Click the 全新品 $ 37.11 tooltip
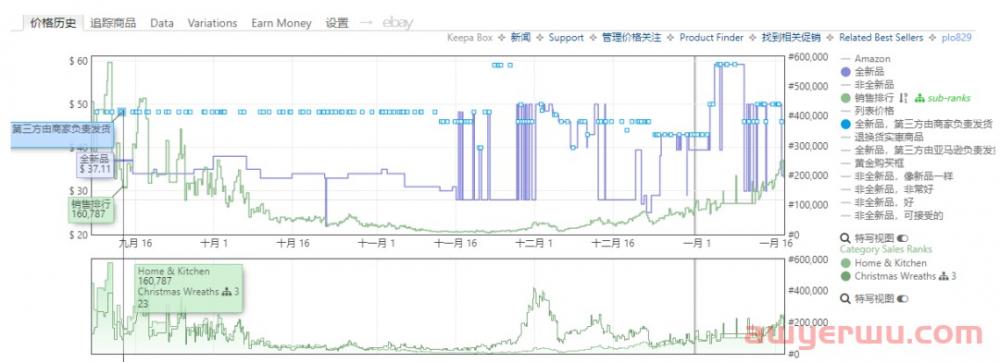Image resolution: width=1000 pixels, height=362 pixels. click(96, 164)
